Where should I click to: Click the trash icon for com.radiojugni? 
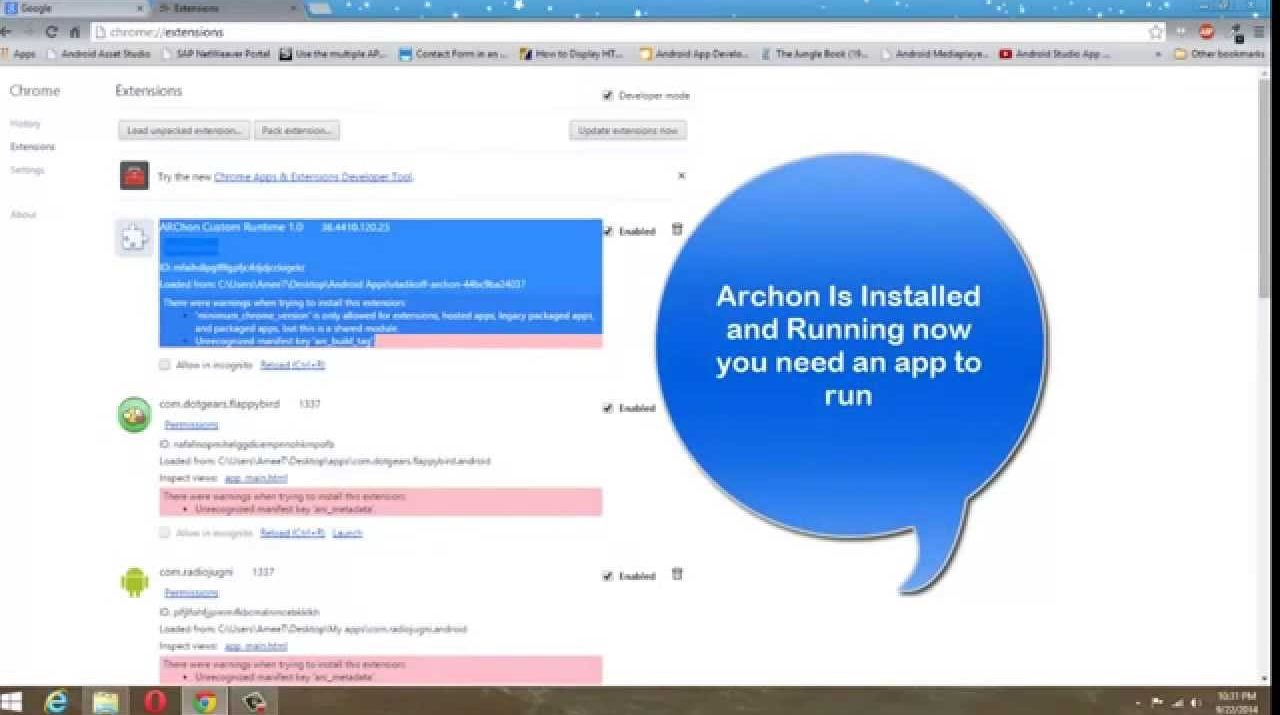677,574
